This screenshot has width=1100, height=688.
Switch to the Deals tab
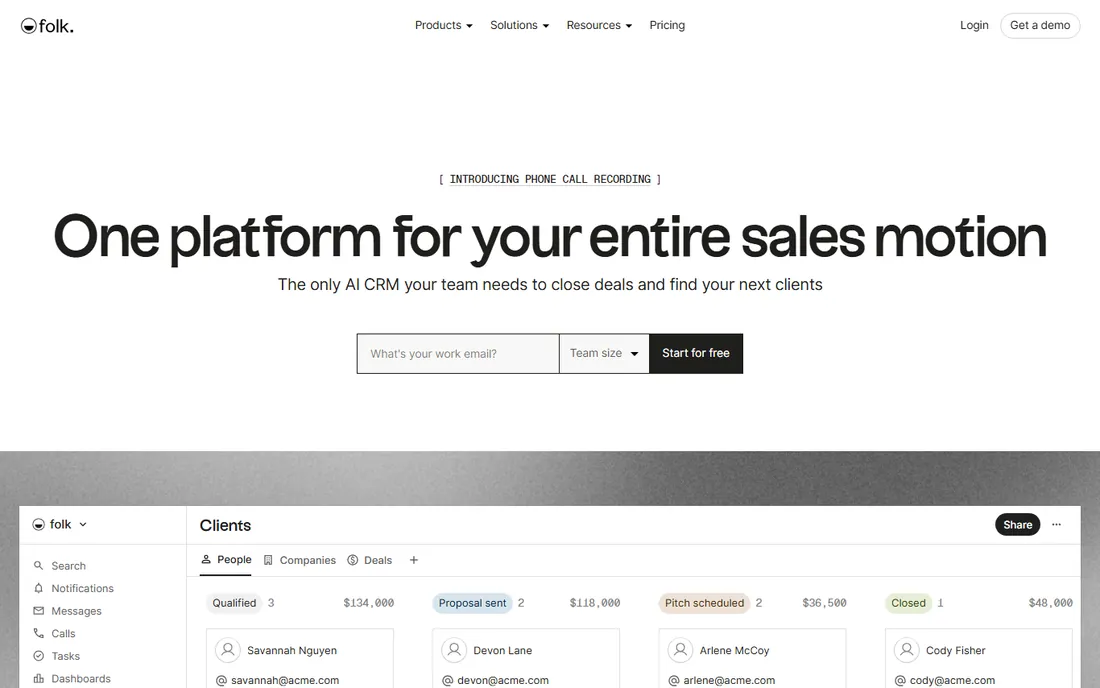coord(370,560)
